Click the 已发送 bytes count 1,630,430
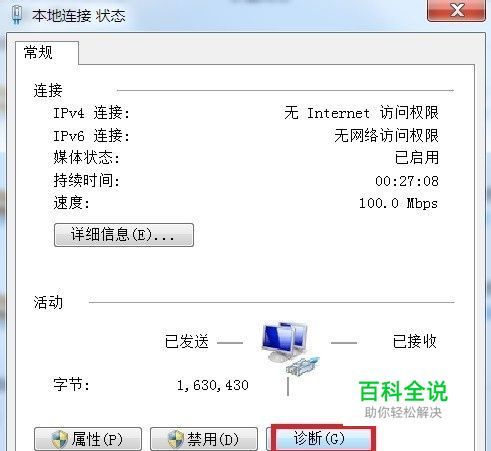The image size is (491, 451). pos(213,385)
